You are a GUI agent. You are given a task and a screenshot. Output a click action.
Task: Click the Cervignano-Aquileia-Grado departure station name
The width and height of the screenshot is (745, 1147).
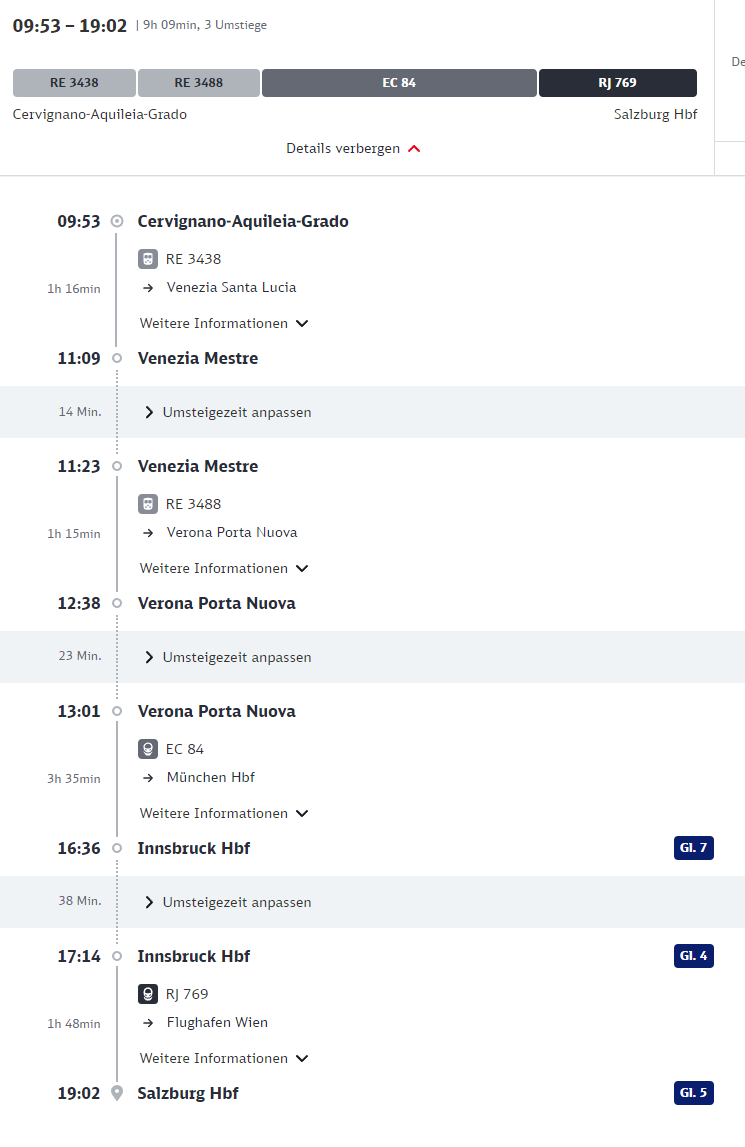click(243, 221)
